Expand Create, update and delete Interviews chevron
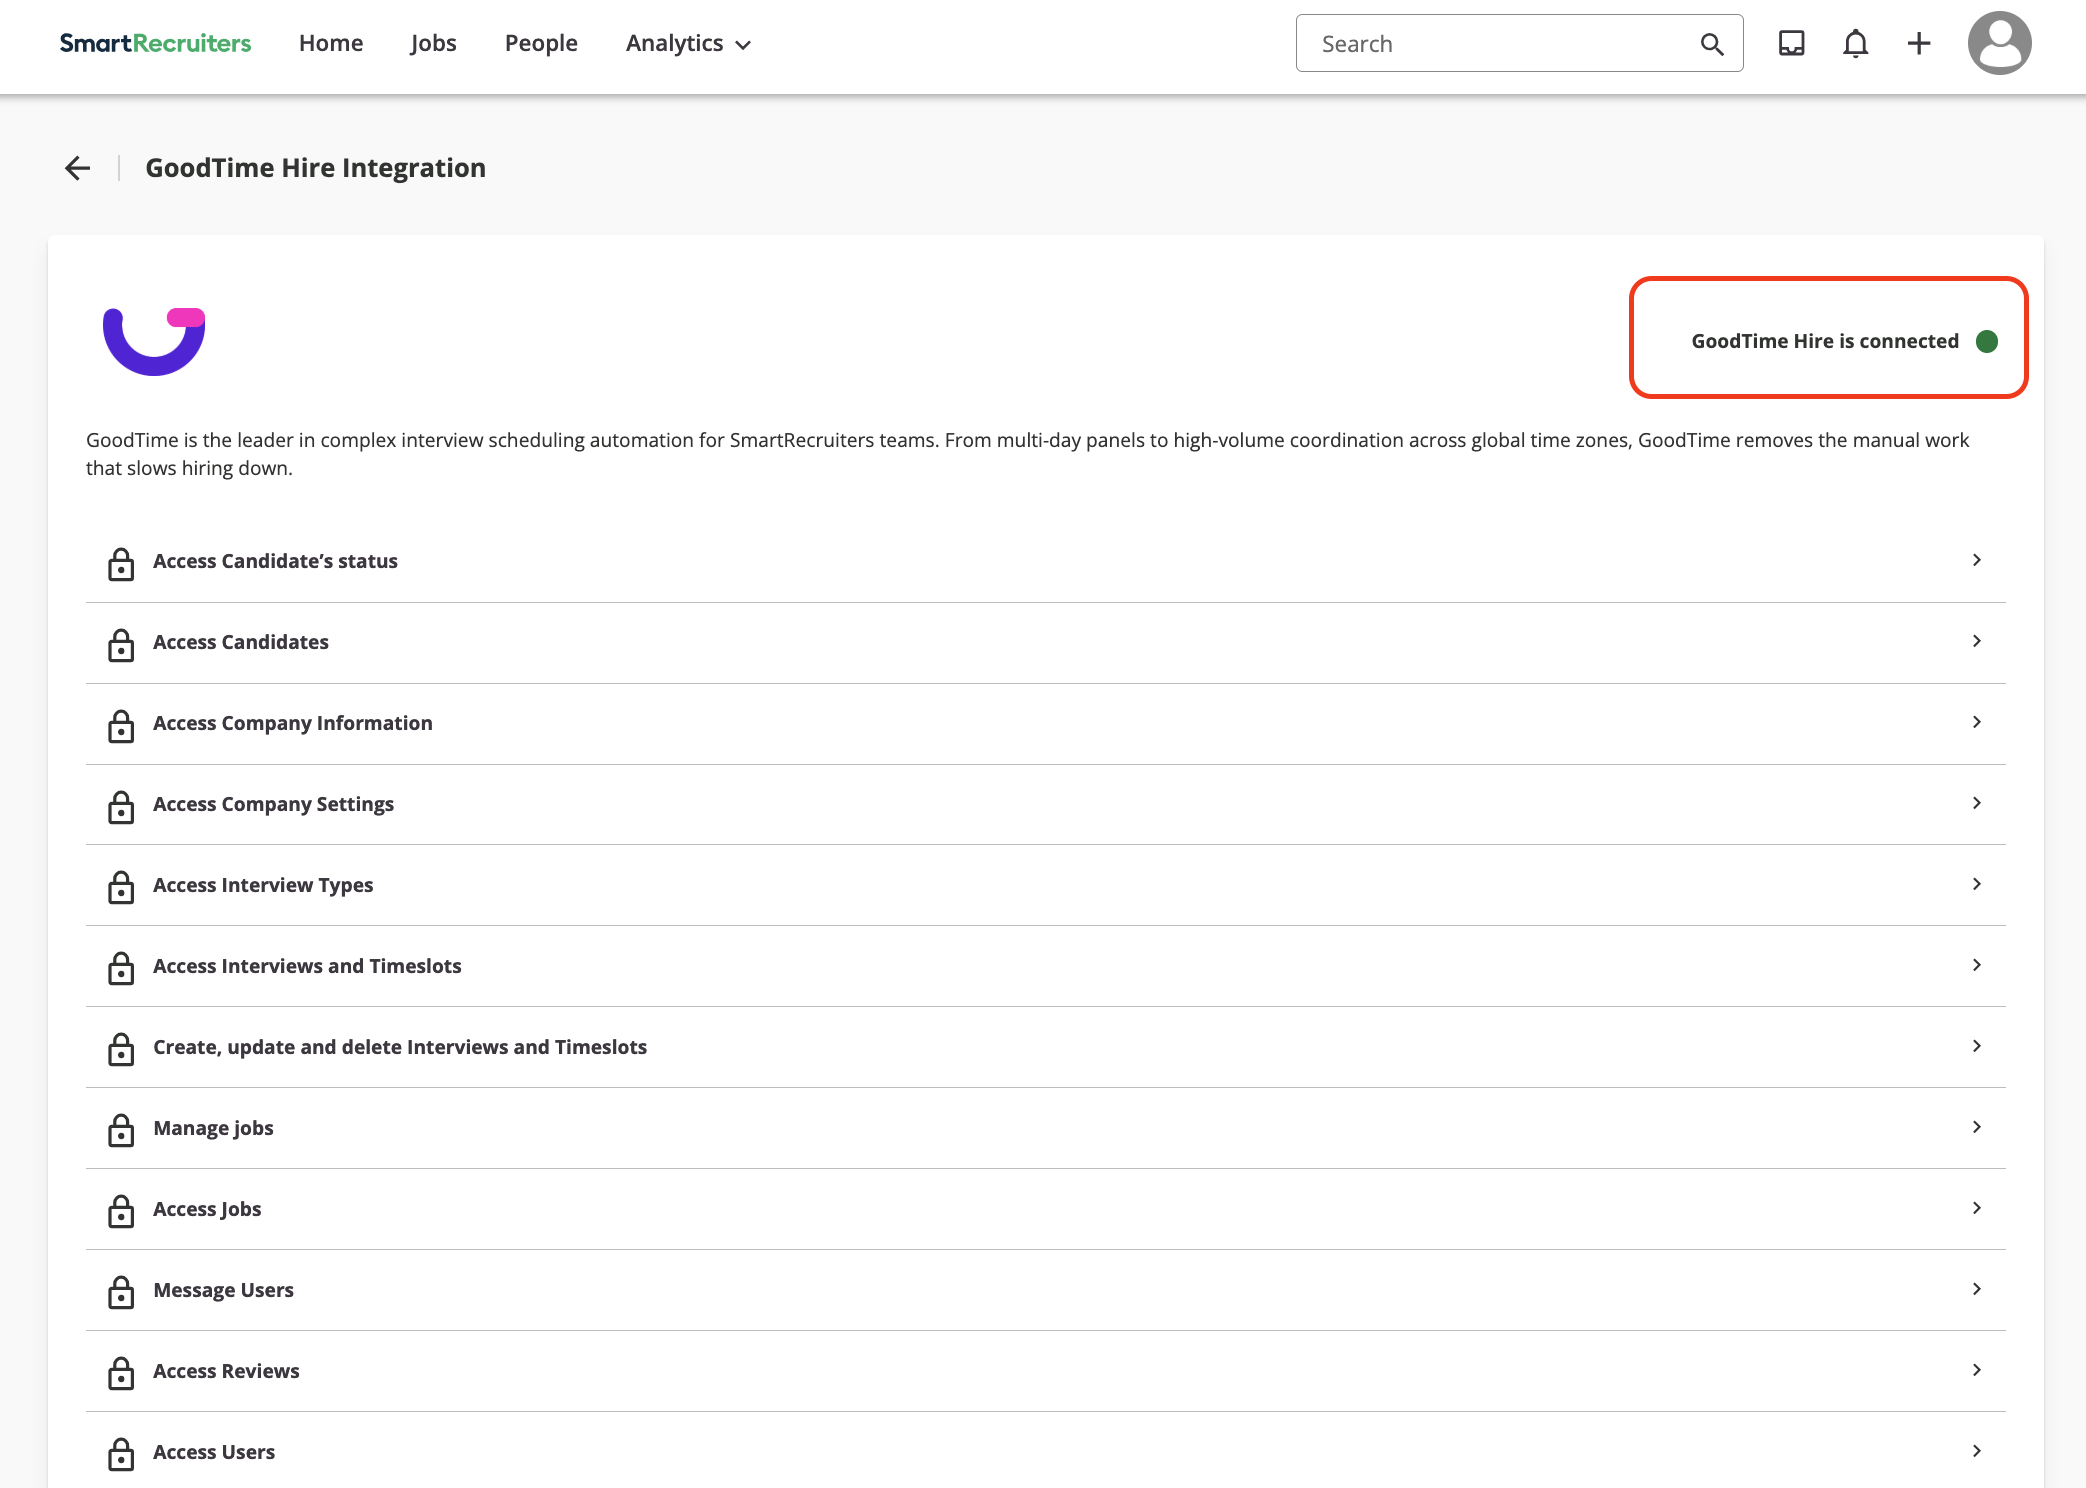Viewport: 2086px width, 1488px height. [x=1977, y=1046]
